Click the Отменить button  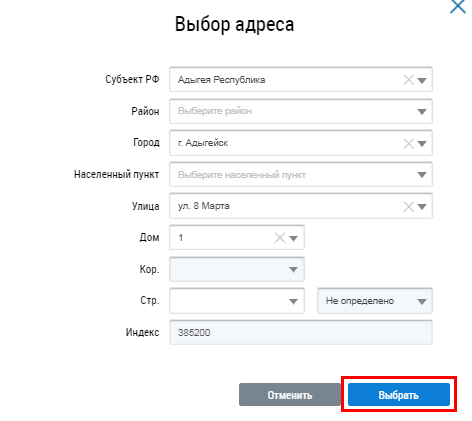click(x=290, y=395)
